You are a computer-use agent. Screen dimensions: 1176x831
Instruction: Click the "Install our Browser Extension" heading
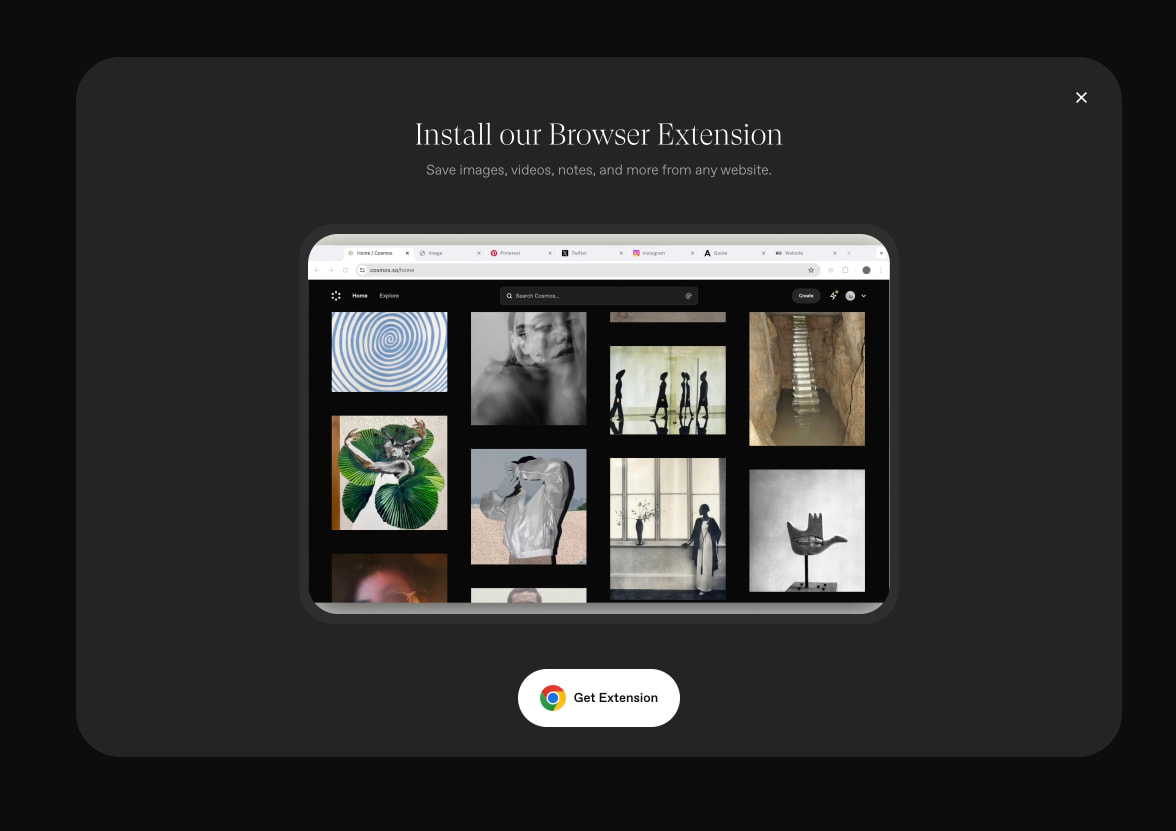coord(598,135)
